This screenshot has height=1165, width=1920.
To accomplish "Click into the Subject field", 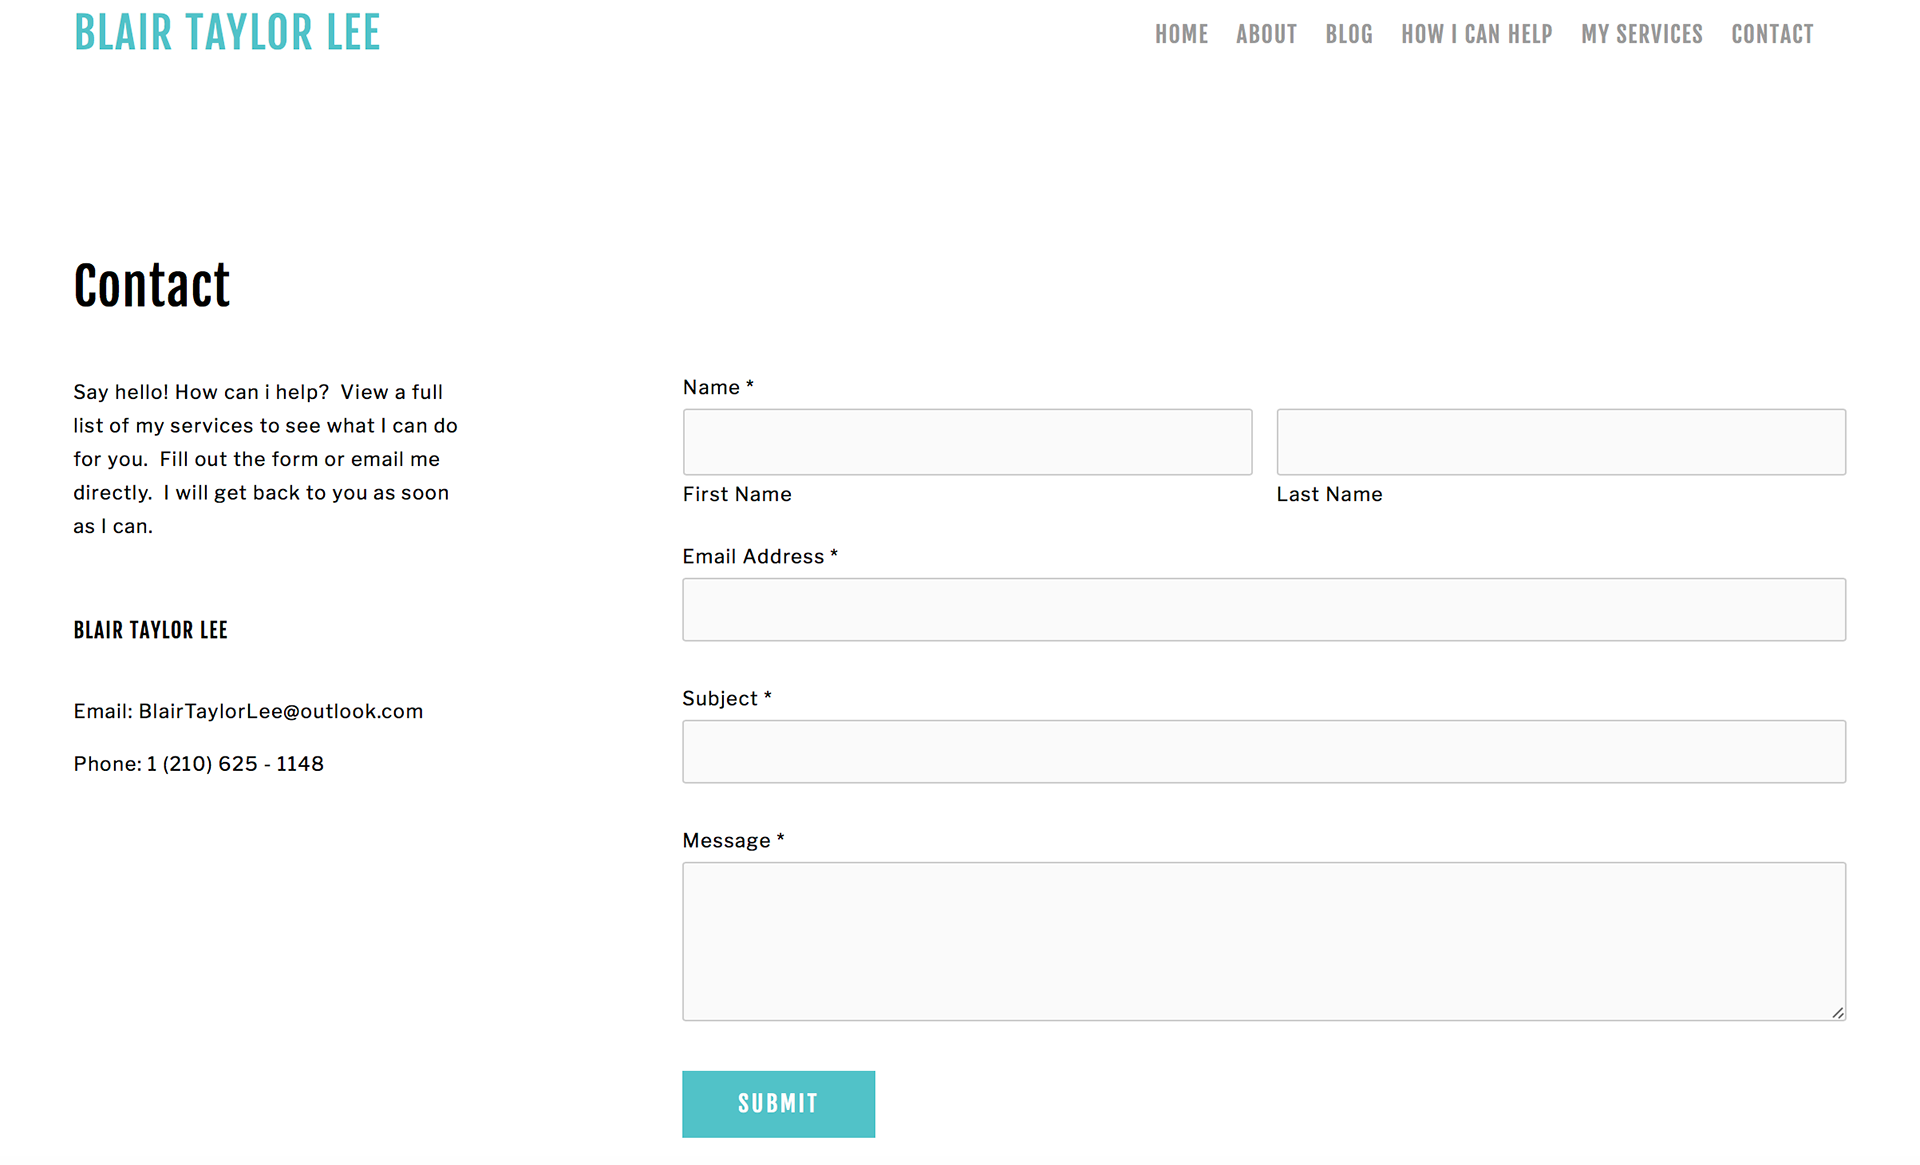I will tap(1264, 752).
